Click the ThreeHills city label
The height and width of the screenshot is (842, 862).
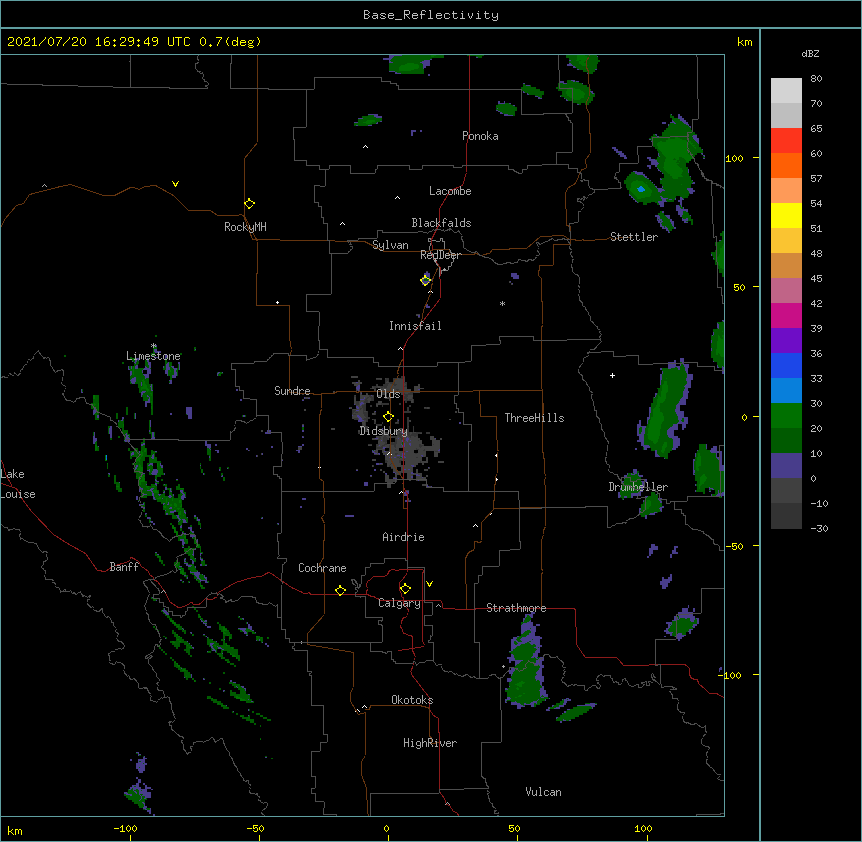tap(534, 418)
